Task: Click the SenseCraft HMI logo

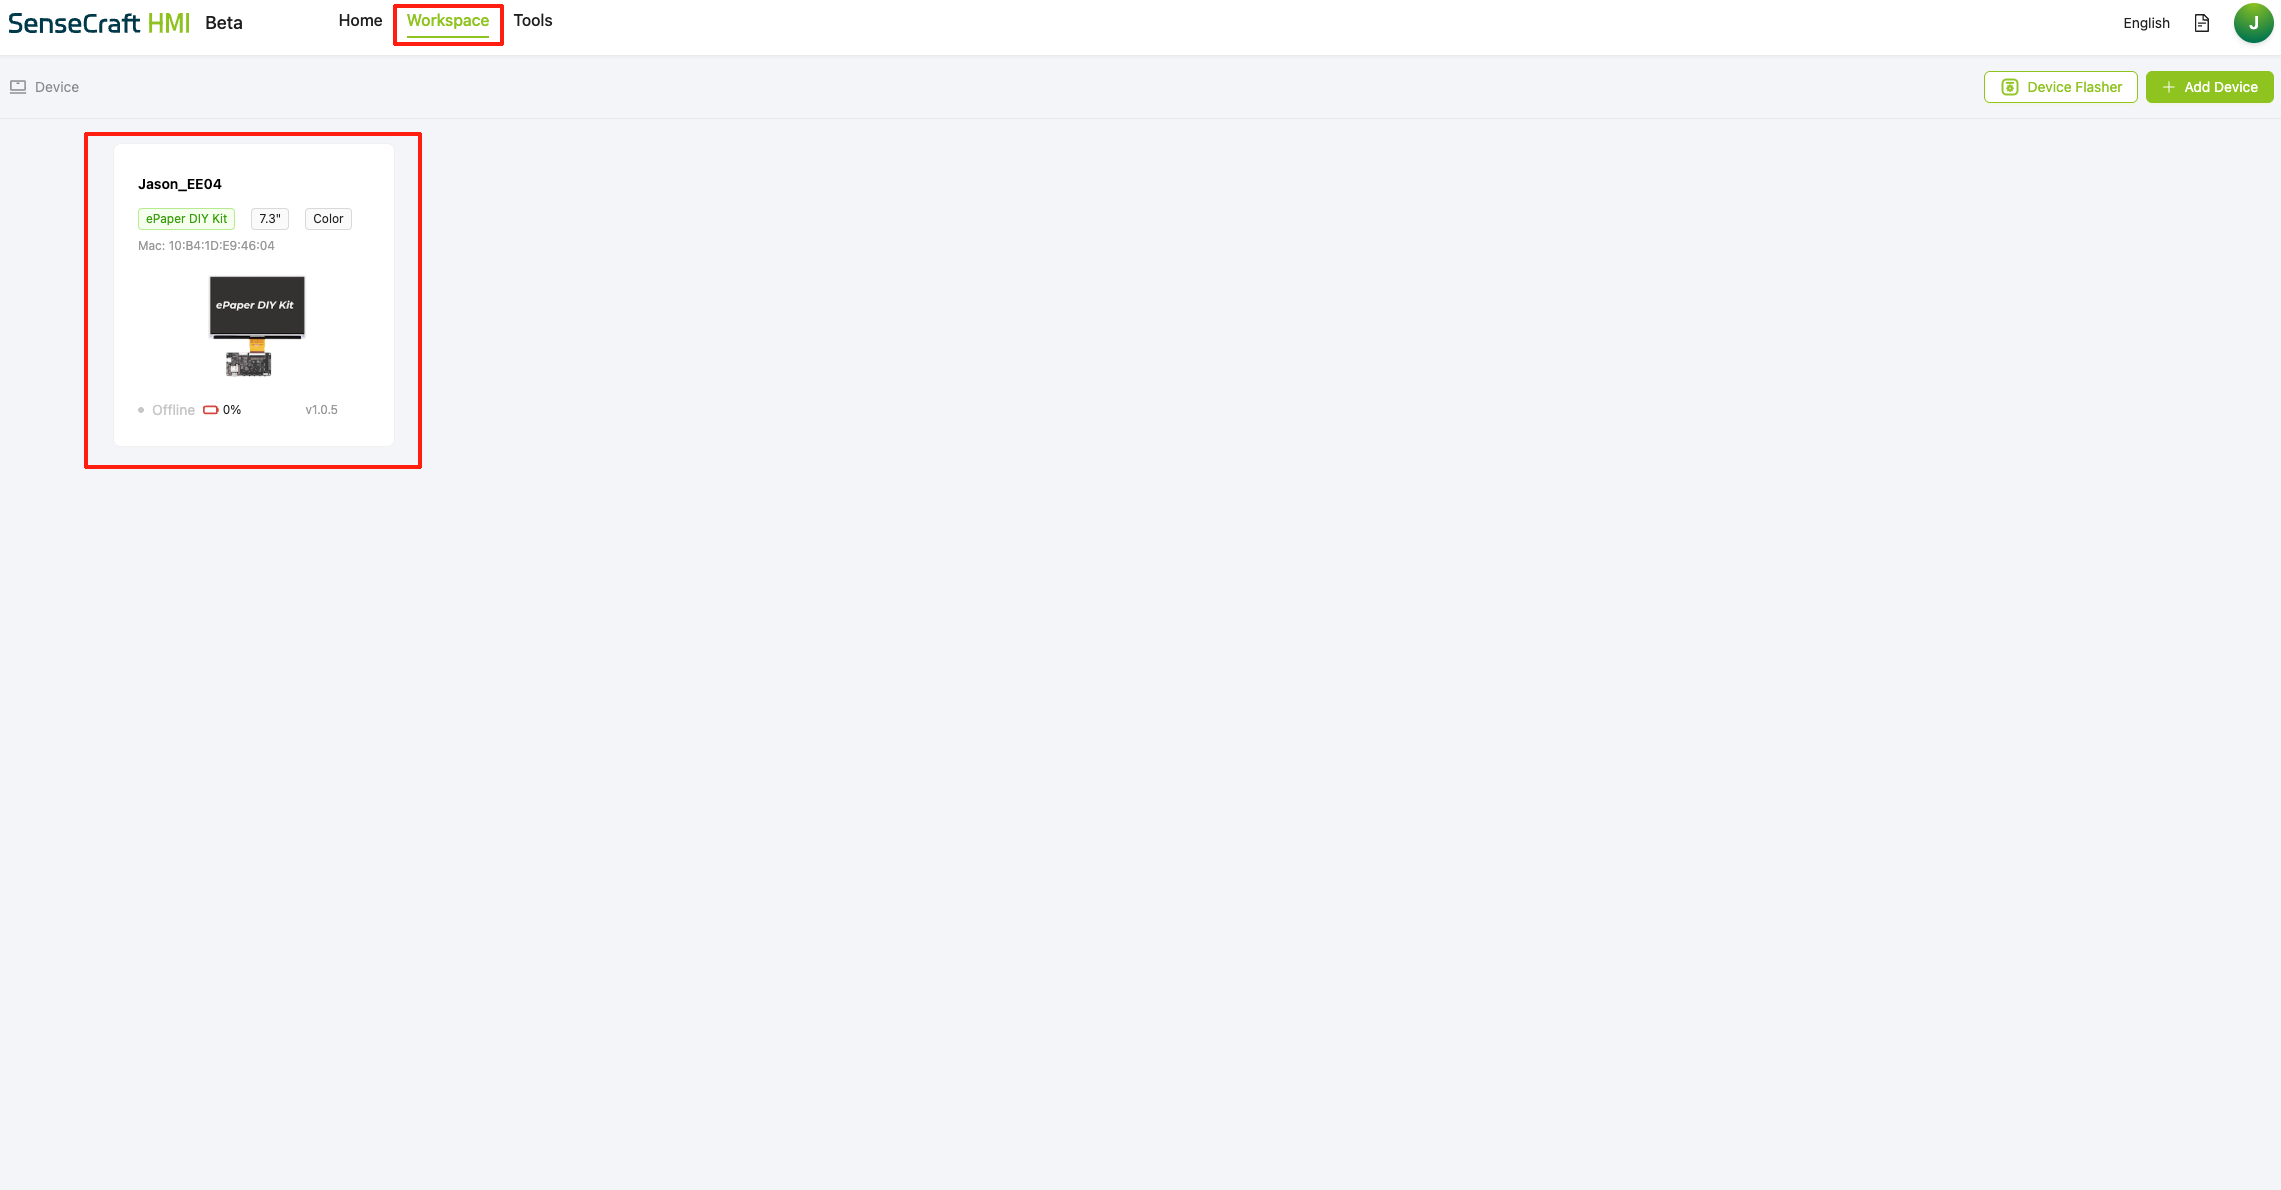Action: [x=99, y=23]
